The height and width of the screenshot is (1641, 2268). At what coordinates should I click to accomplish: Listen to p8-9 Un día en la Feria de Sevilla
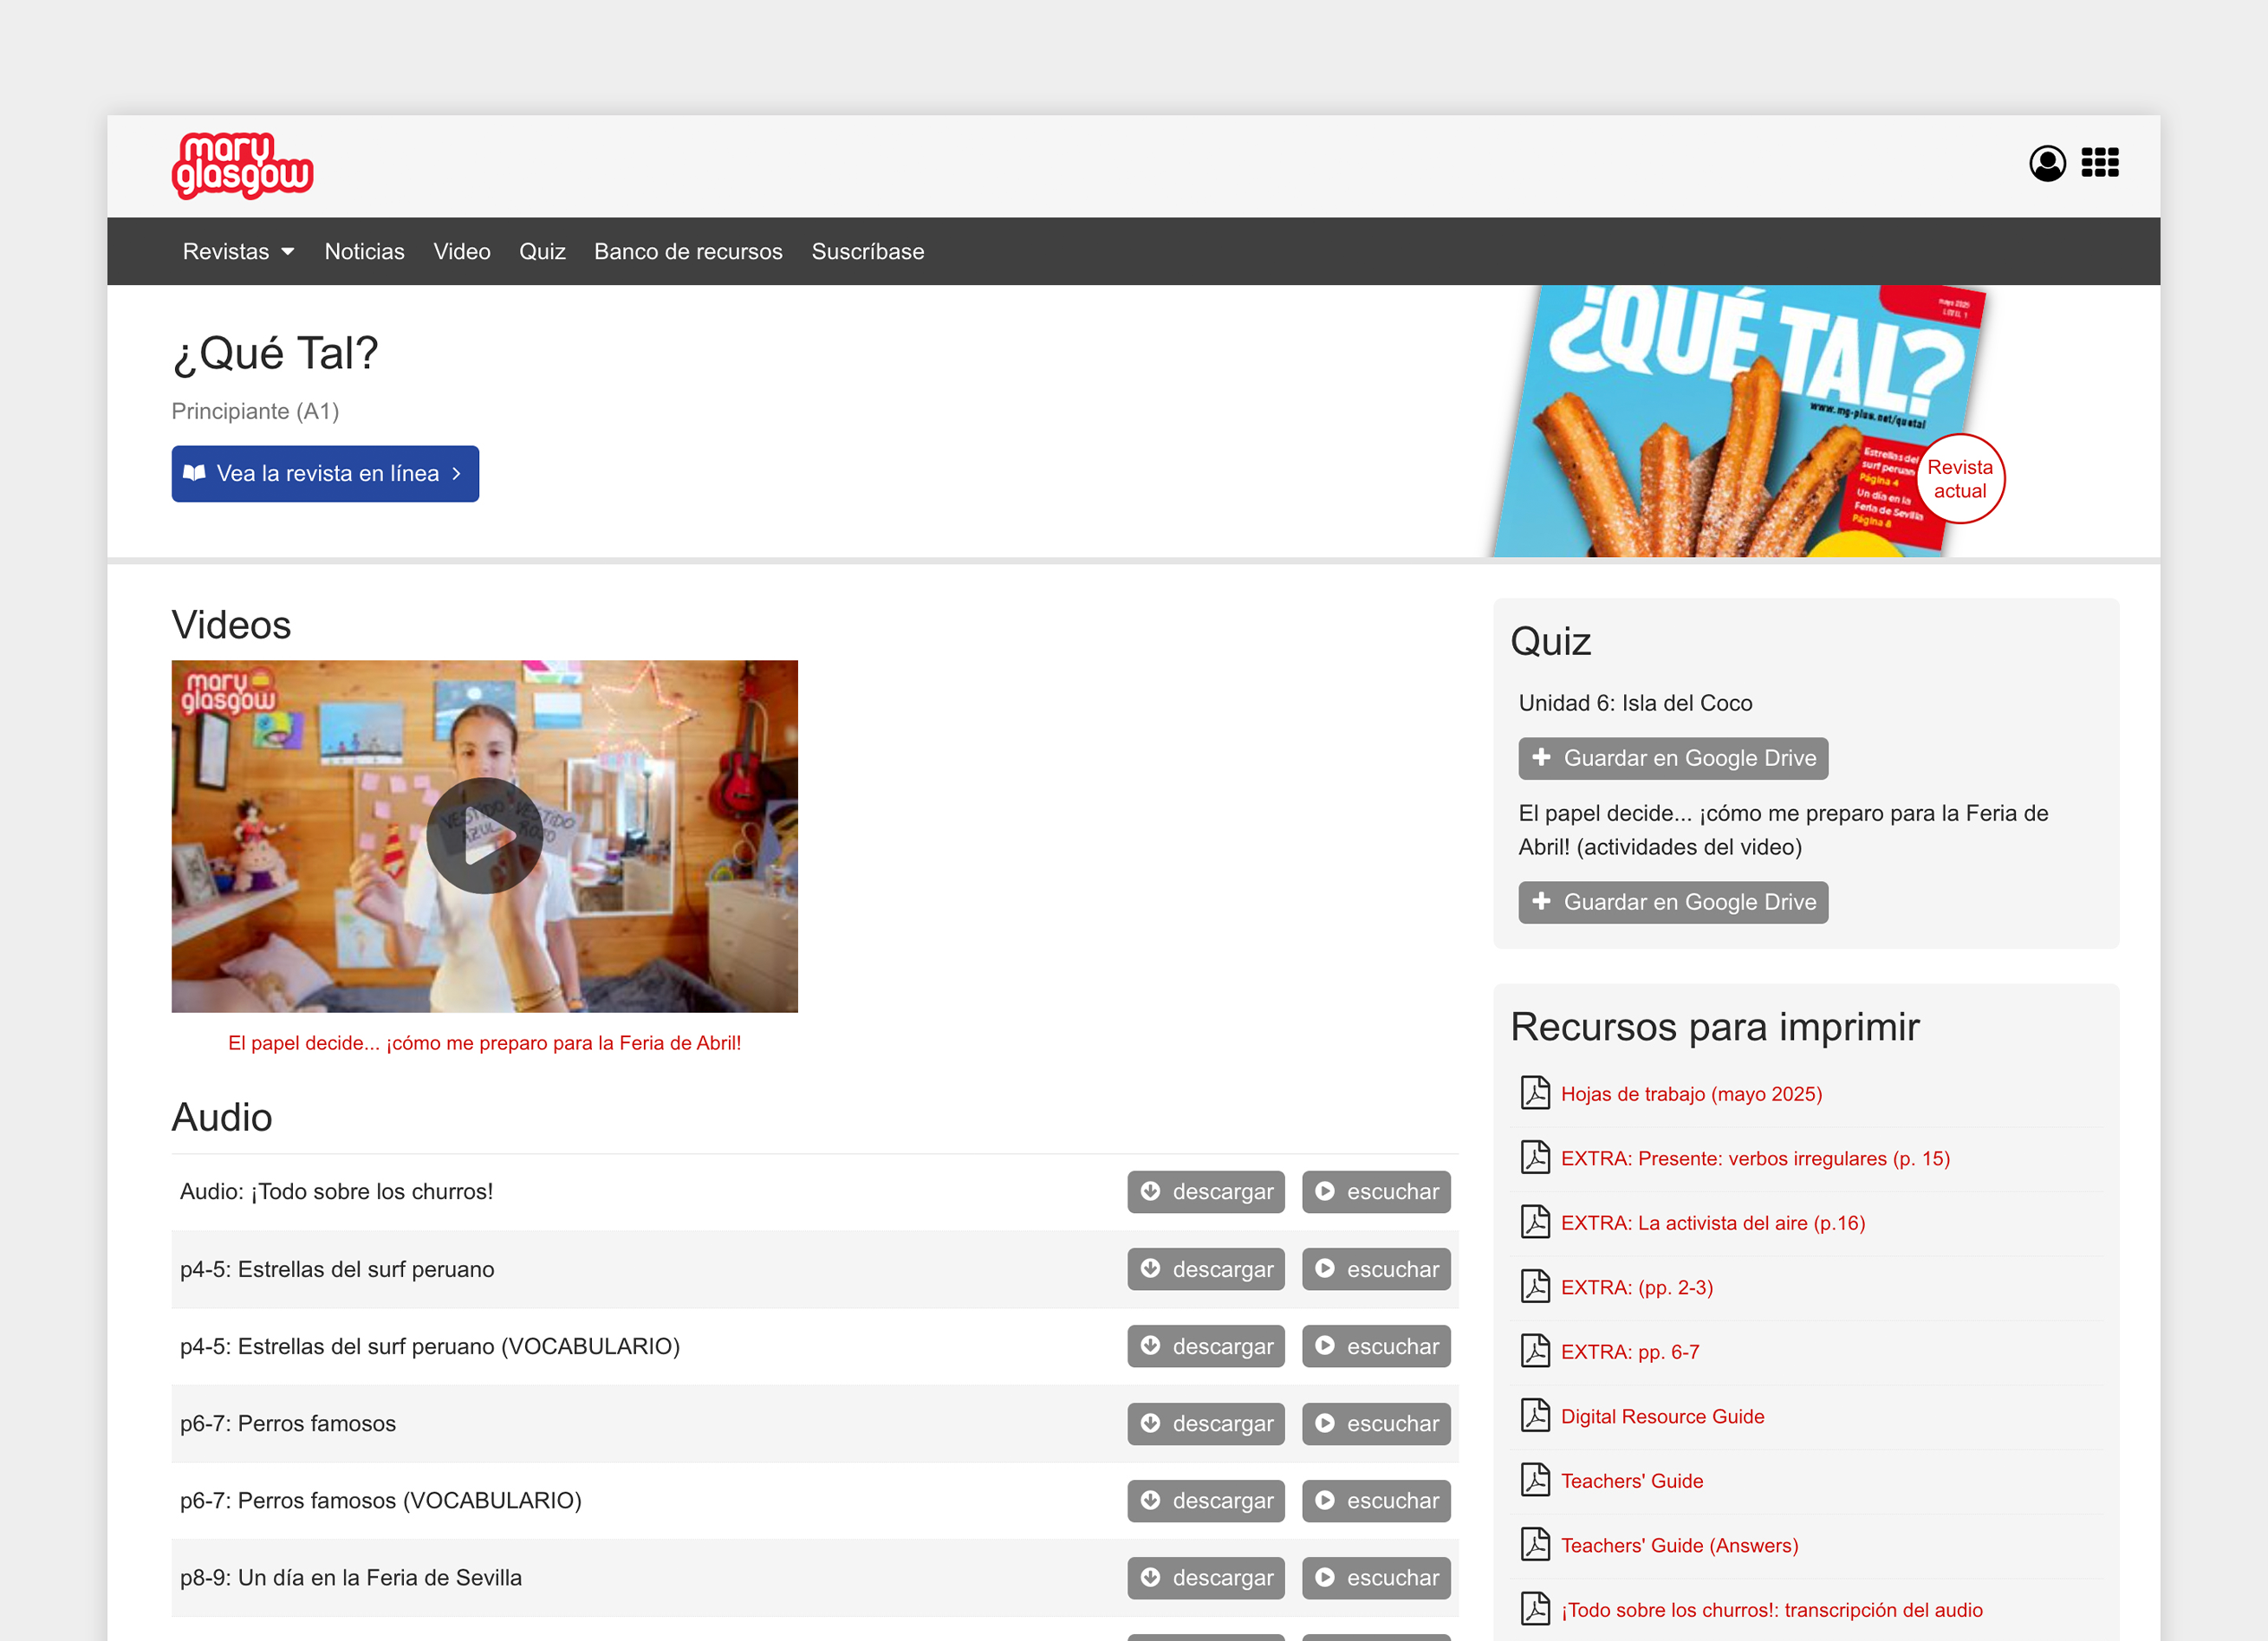[x=1375, y=1577]
